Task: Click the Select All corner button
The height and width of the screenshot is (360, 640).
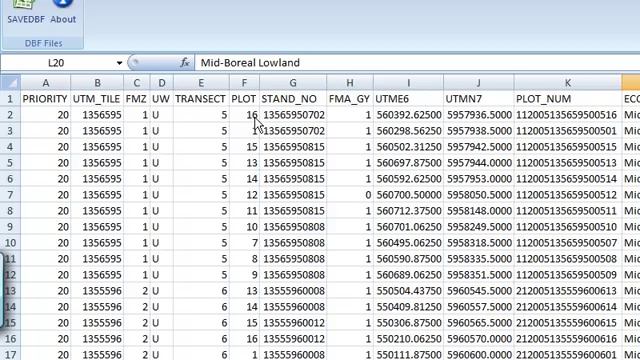Action: 10,83
